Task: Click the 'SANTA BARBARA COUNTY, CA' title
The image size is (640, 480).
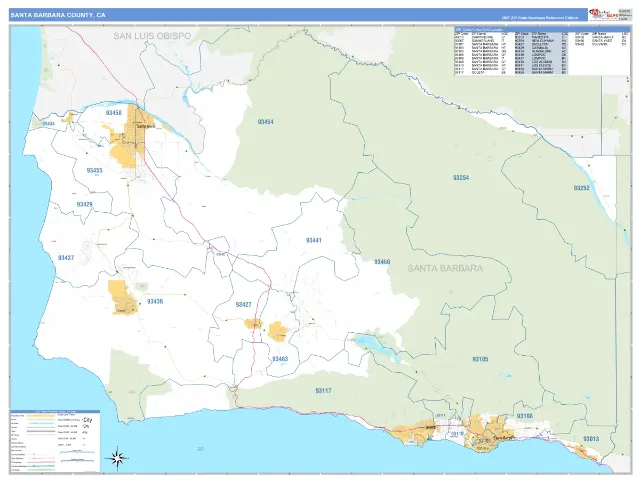Action: click(58, 15)
